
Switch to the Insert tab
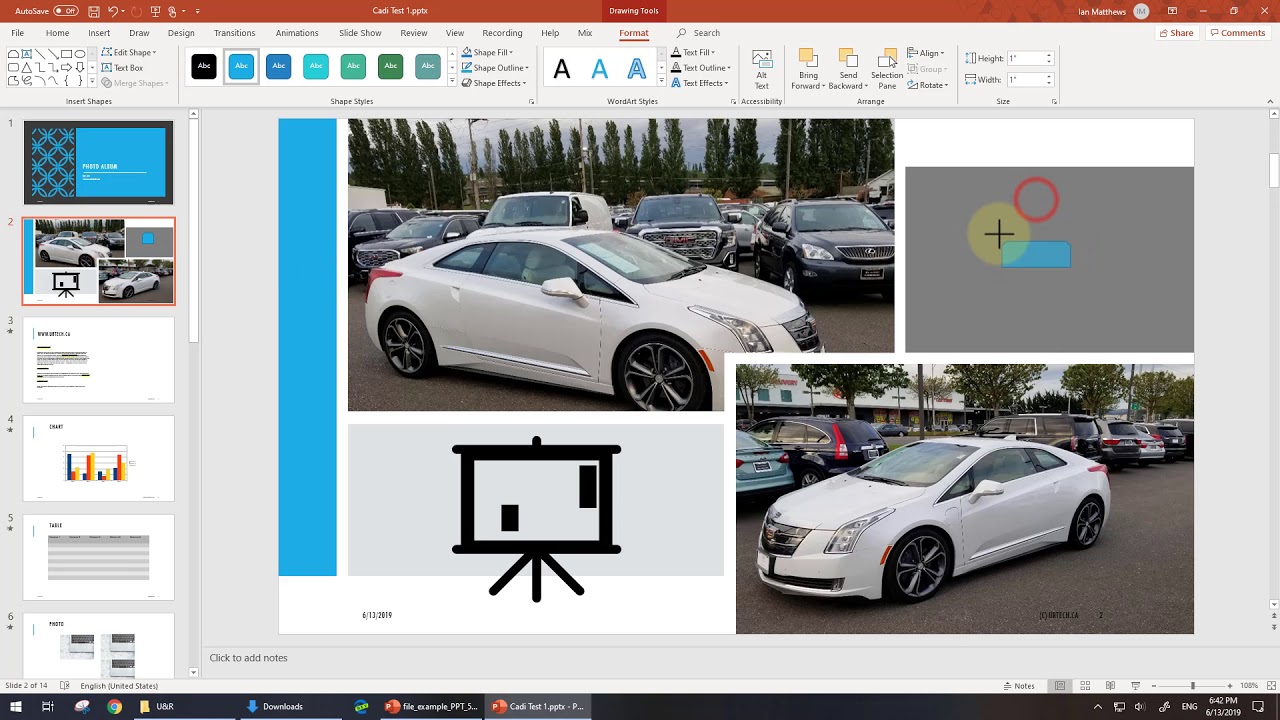tap(99, 33)
